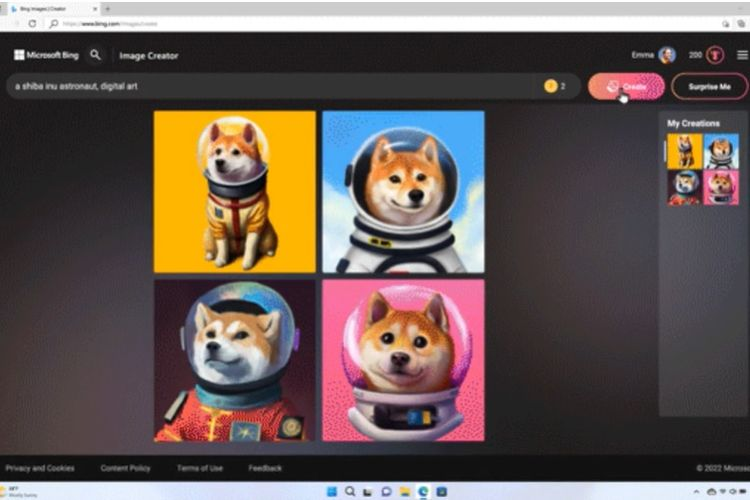The width and height of the screenshot is (750, 500).
Task: Focus the prompt text field
Action: pyautogui.click(x=270, y=87)
